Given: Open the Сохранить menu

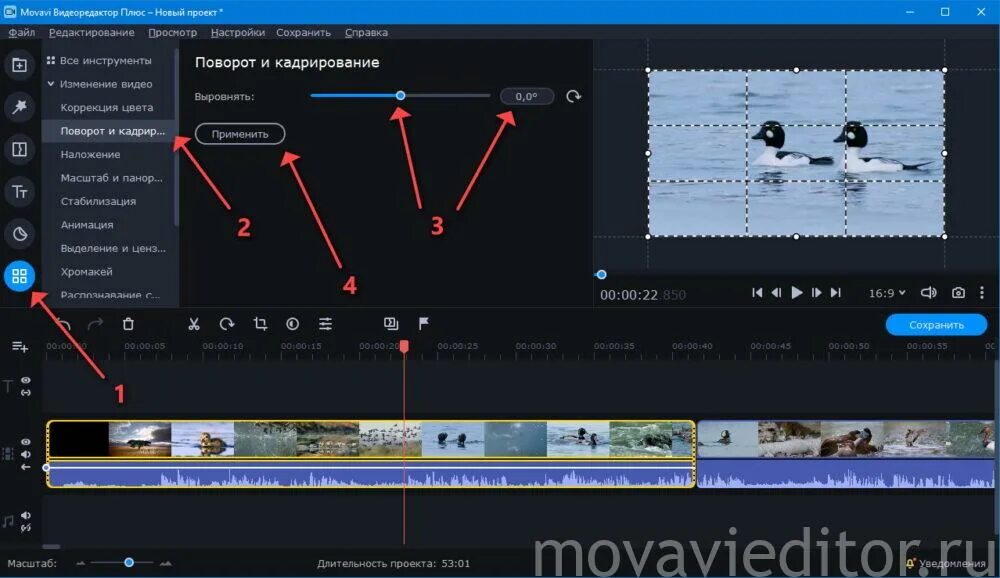Looking at the screenshot, I should (304, 33).
